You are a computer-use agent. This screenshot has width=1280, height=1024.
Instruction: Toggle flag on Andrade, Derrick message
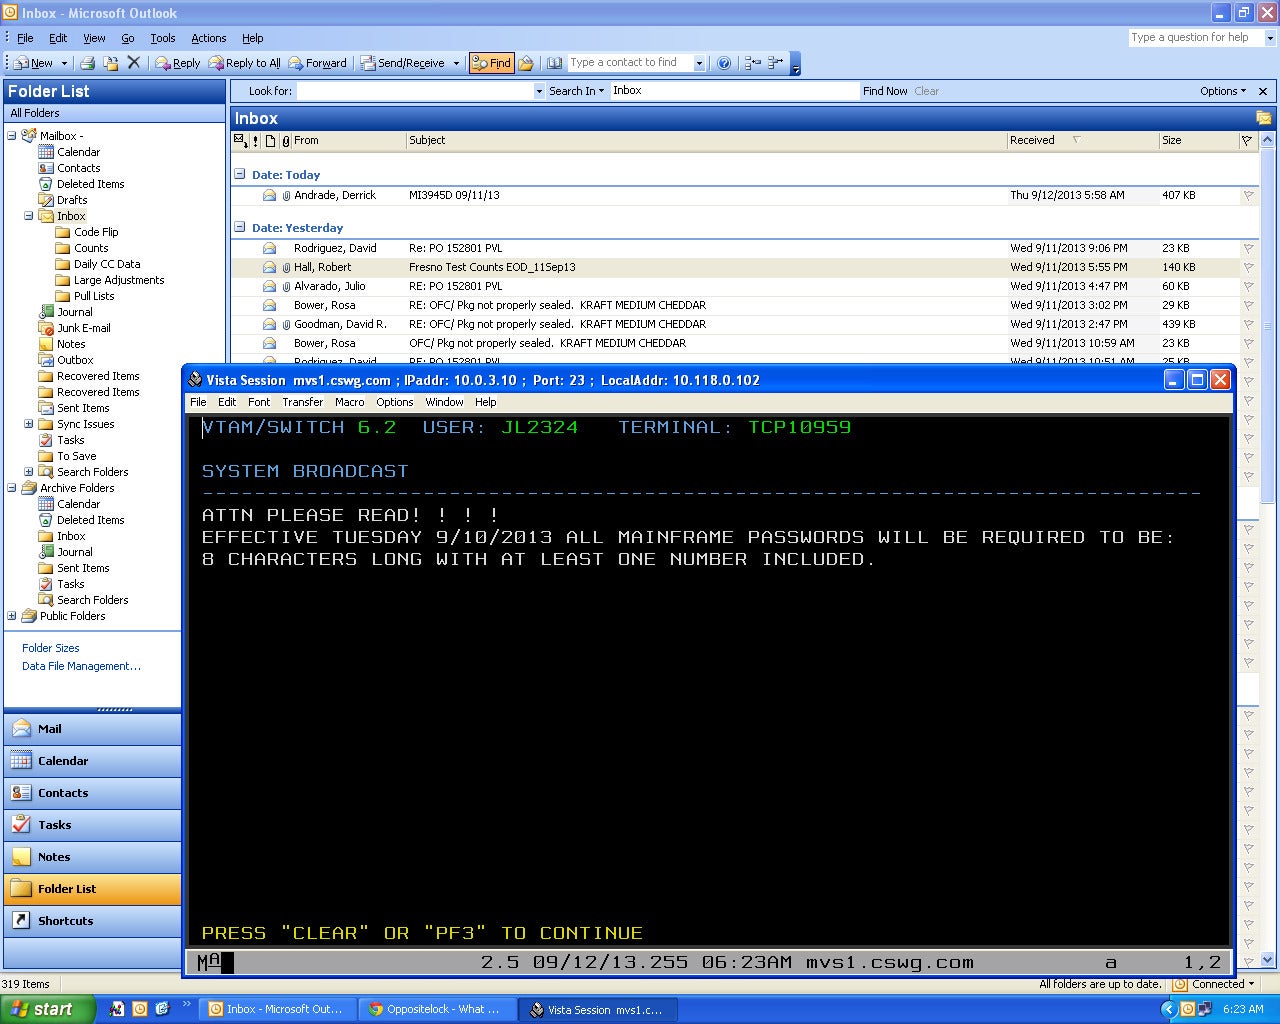pos(1248,196)
